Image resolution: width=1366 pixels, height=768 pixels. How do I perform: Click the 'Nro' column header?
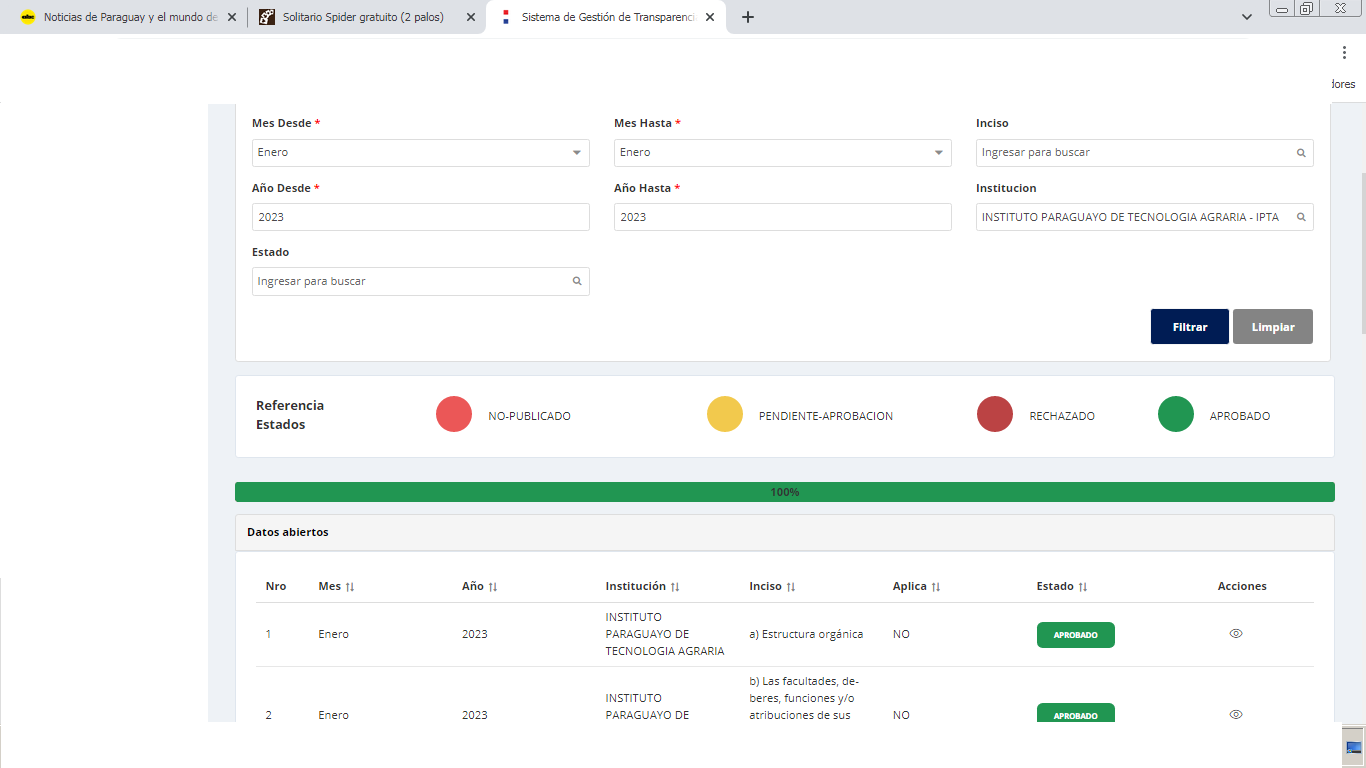tap(276, 586)
